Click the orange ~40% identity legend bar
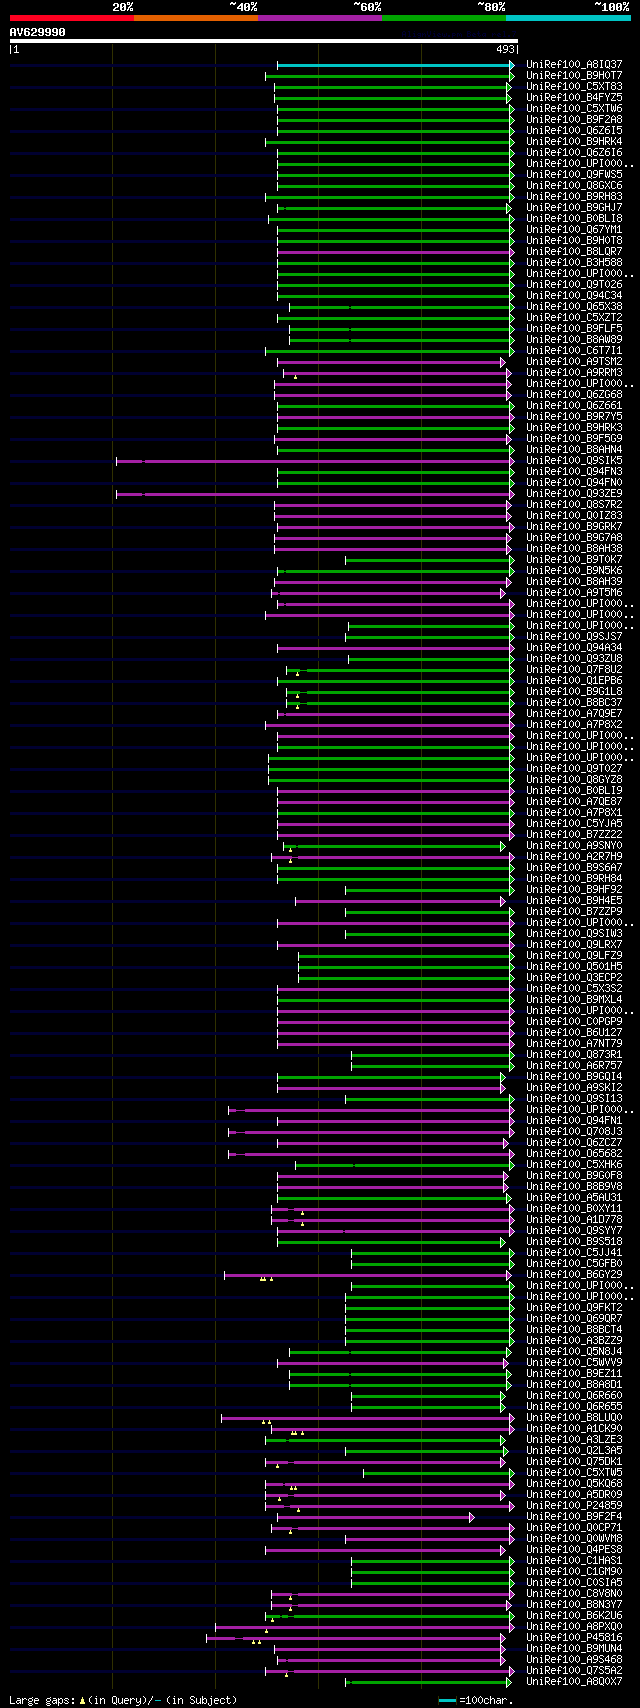Image resolution: width=640 pixels, height=1708 pixels. 195,18
